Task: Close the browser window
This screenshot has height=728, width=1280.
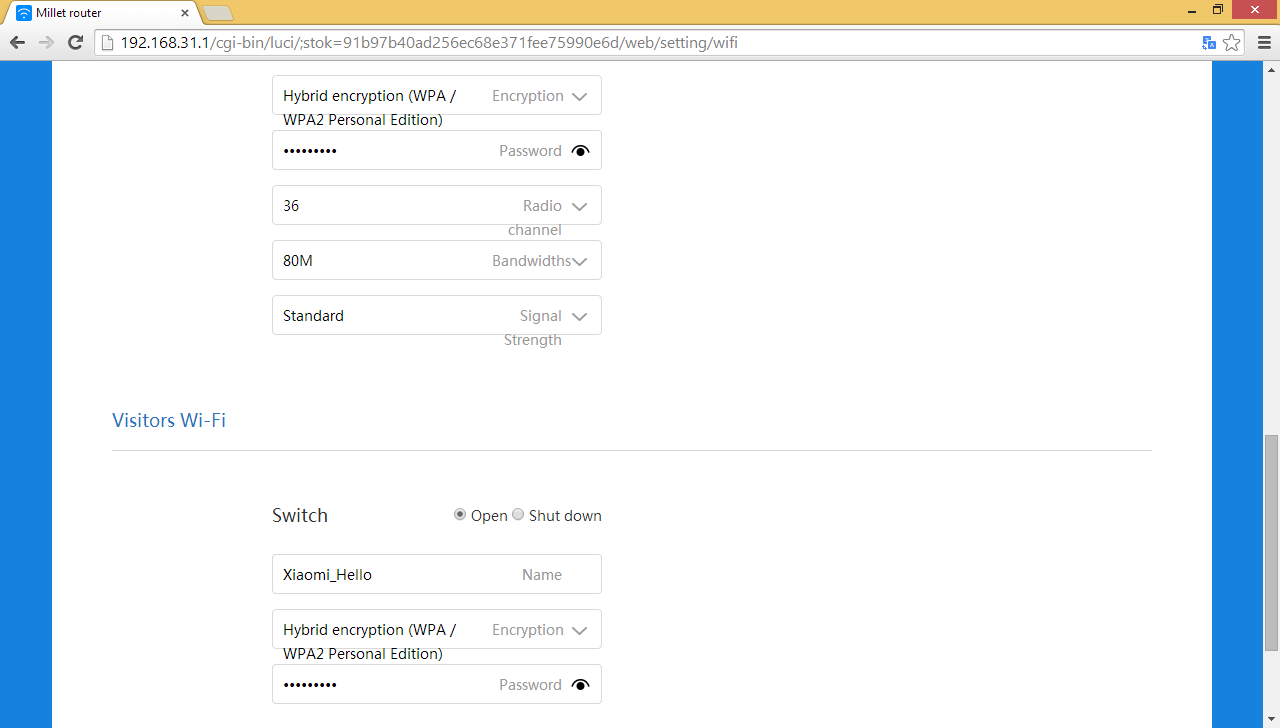Action: 1256,9
